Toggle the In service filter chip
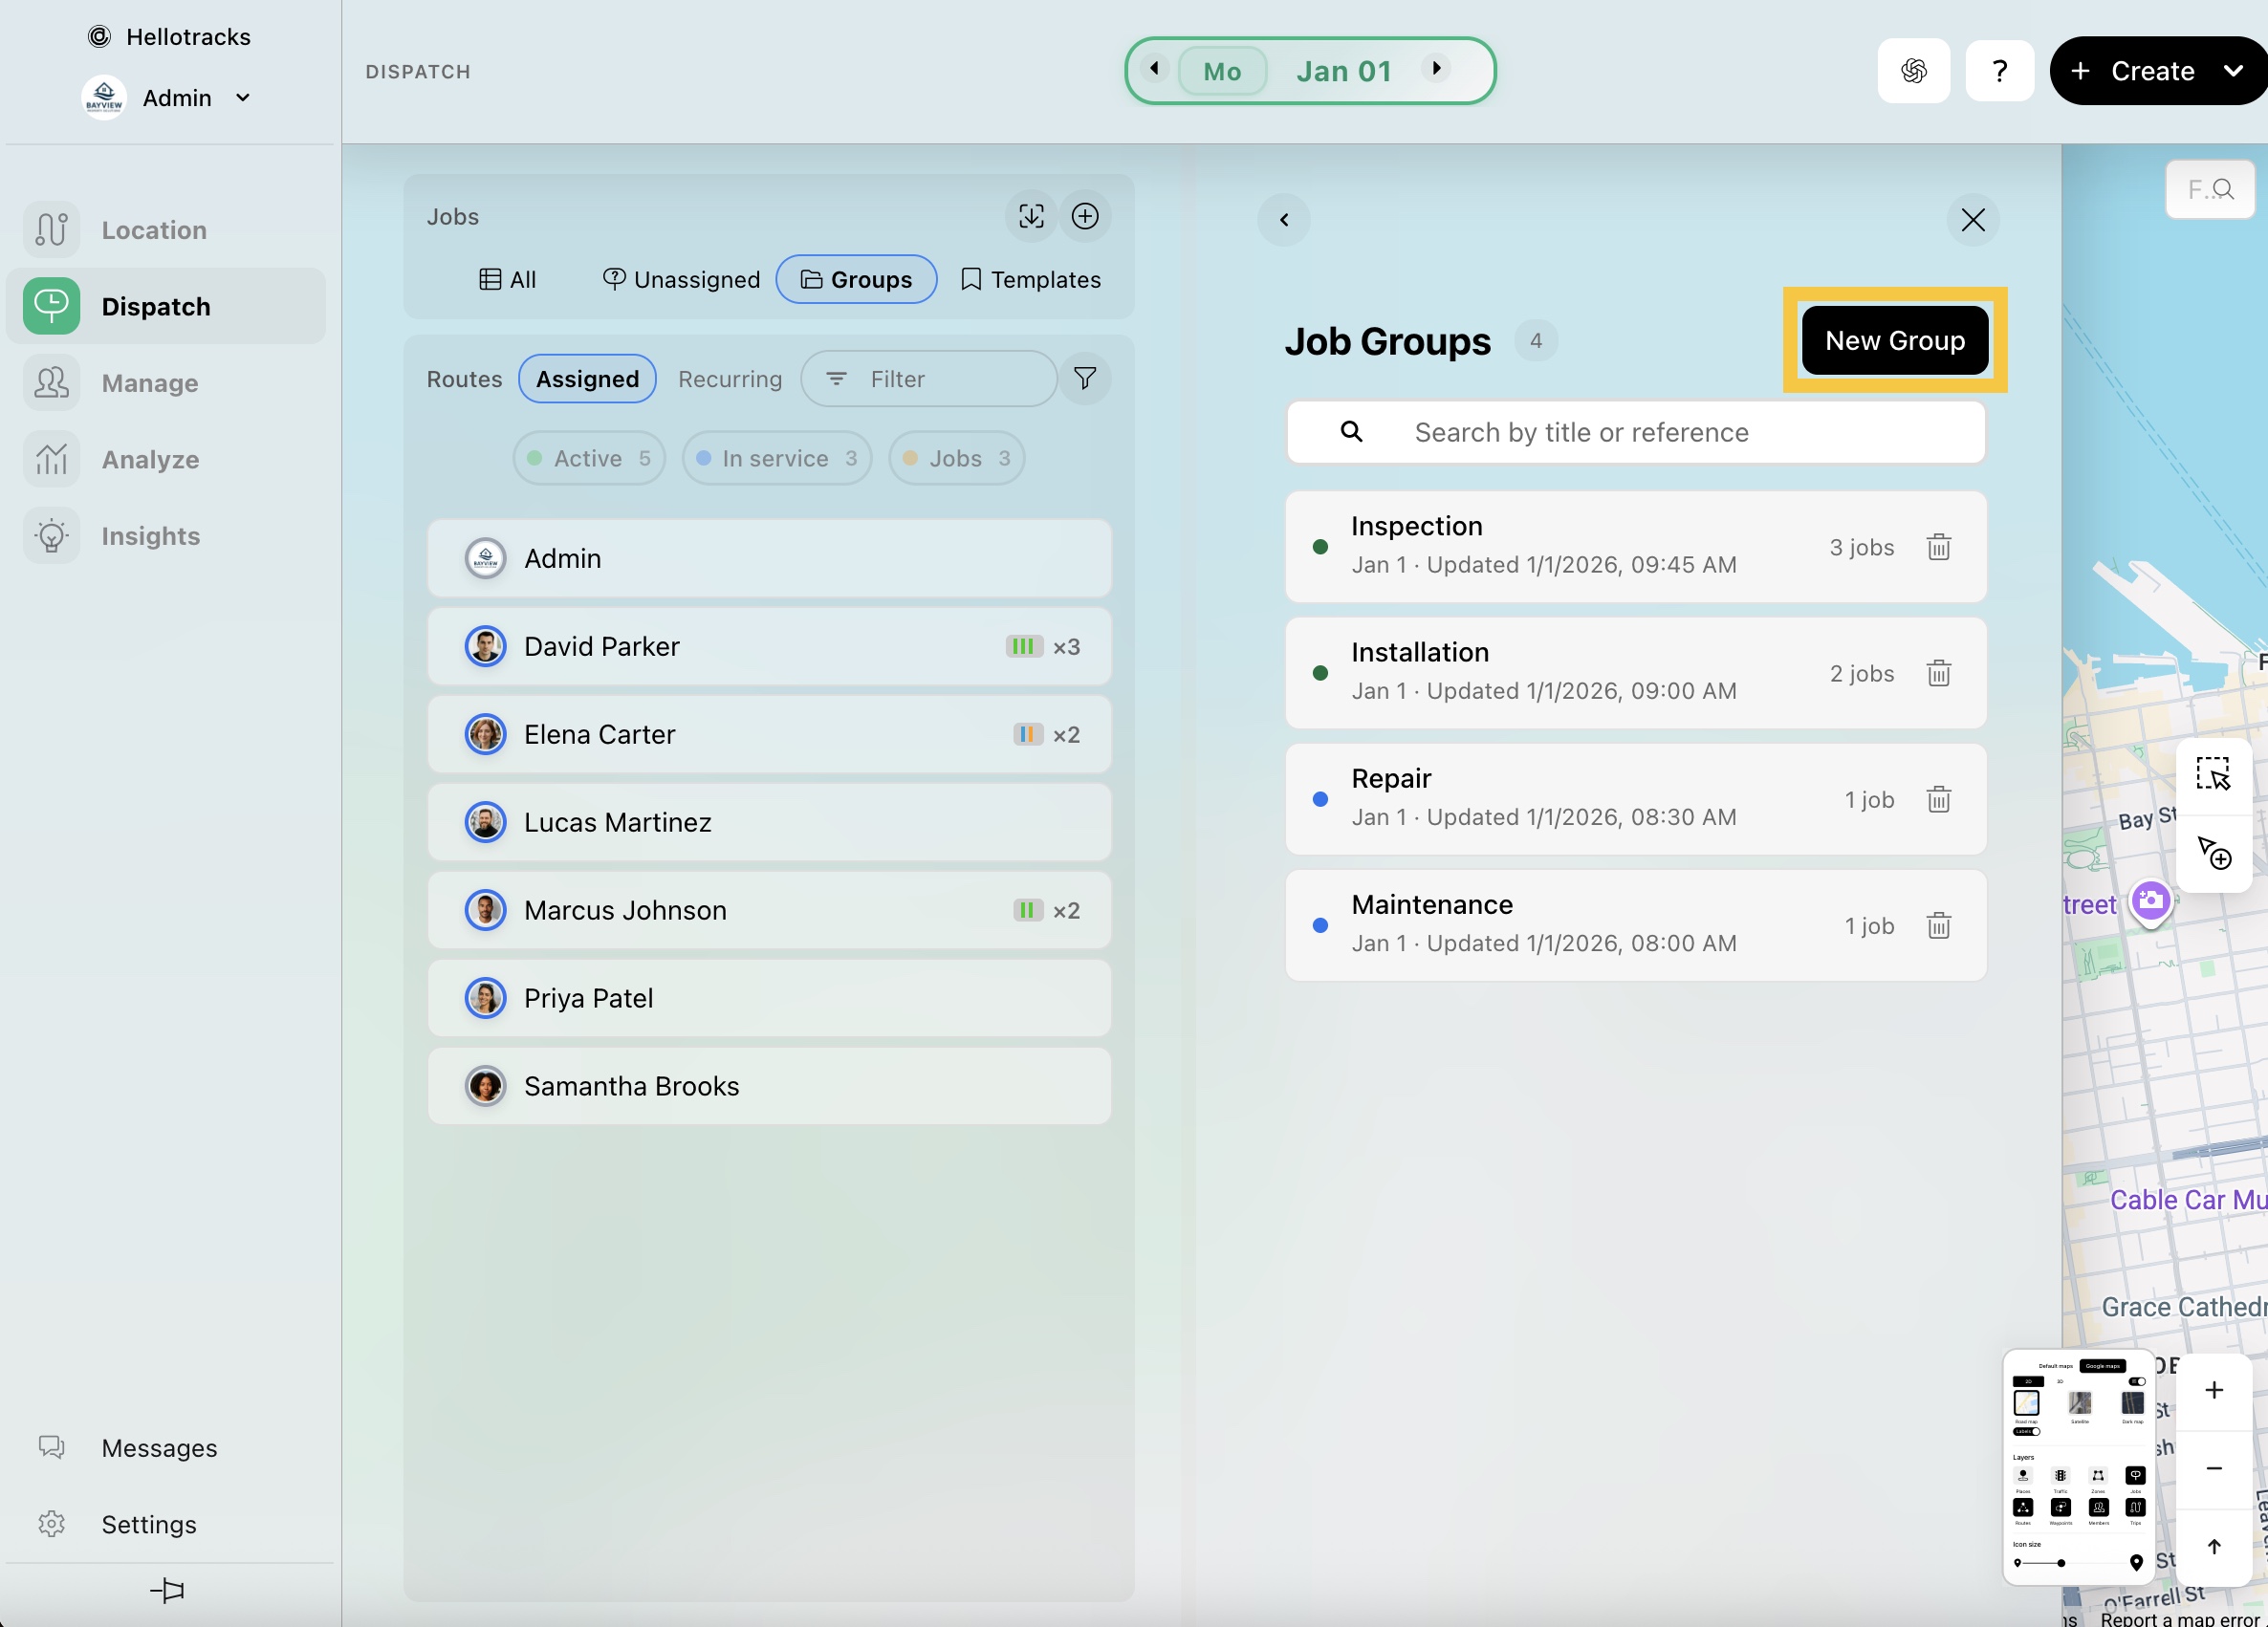Image resolution: width=2268 pixels, height=1627 pixels. pyautogui.click(x=776, y=458)
